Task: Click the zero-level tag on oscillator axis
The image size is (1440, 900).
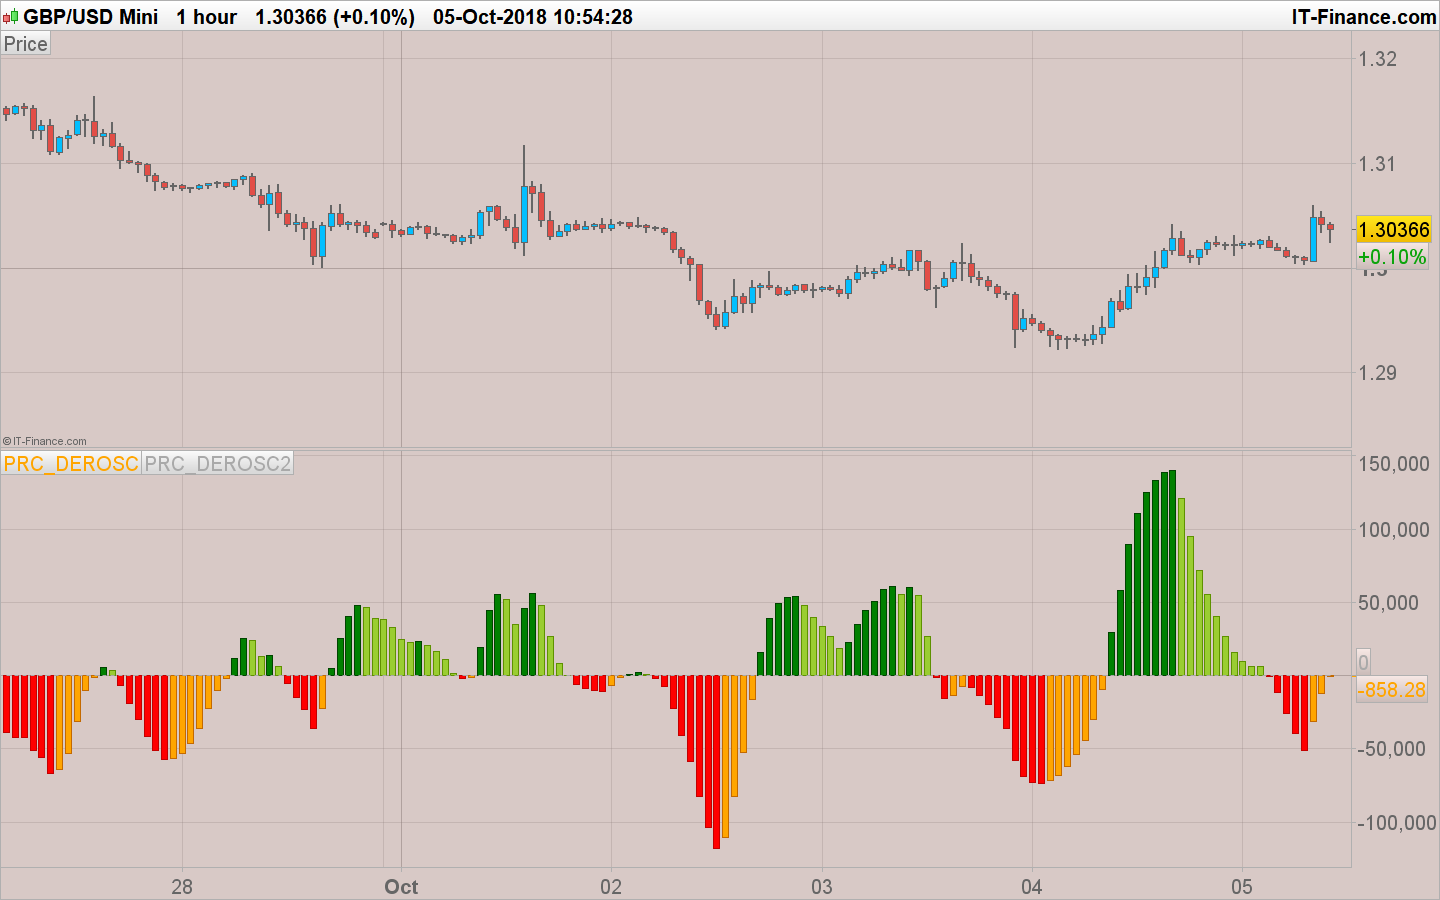Action: [1363, 662]
